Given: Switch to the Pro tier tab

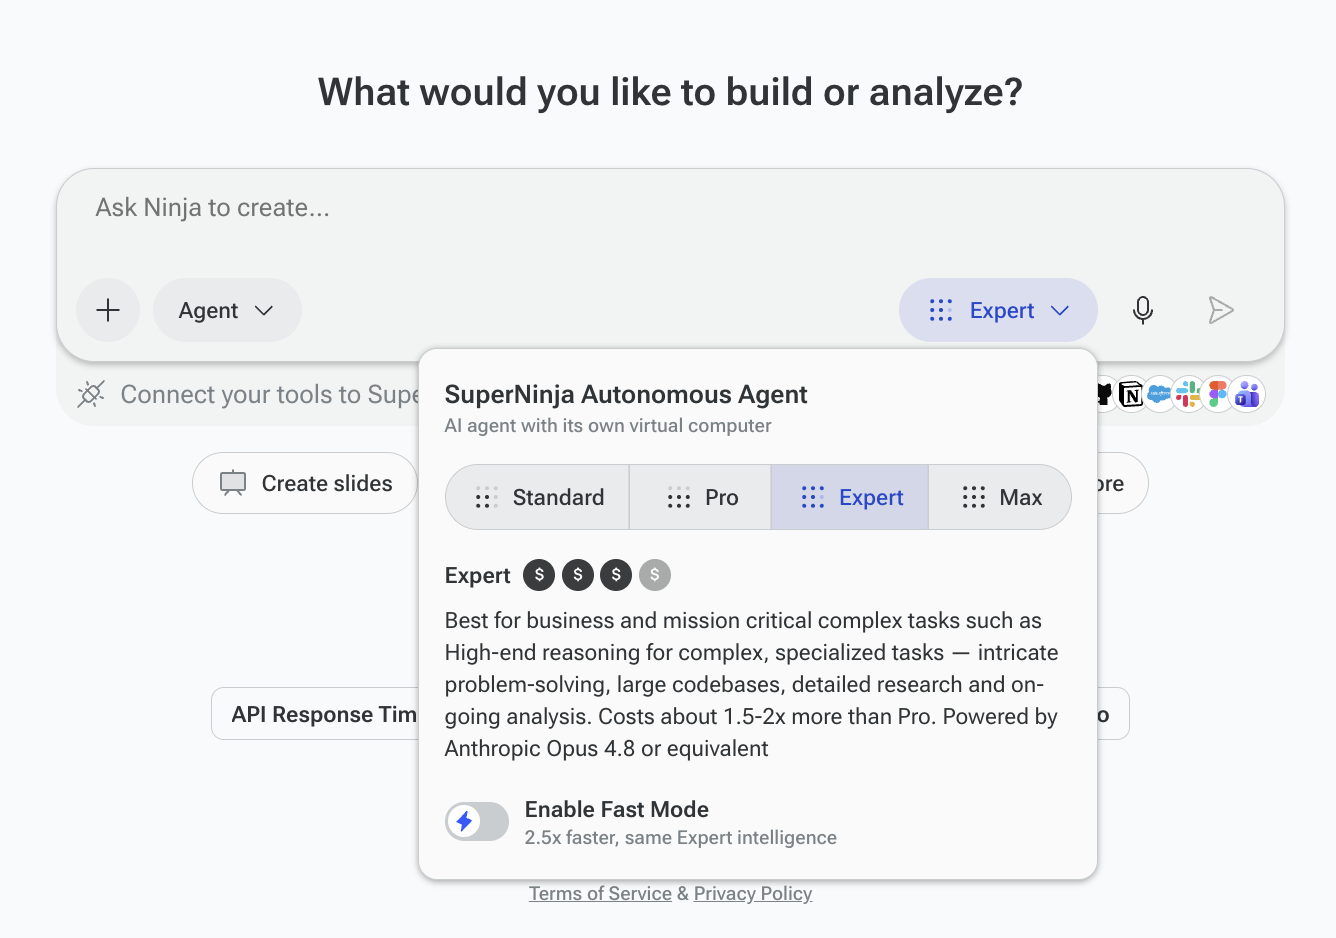Looking at the screenshot, I should [x=700, y=497].
